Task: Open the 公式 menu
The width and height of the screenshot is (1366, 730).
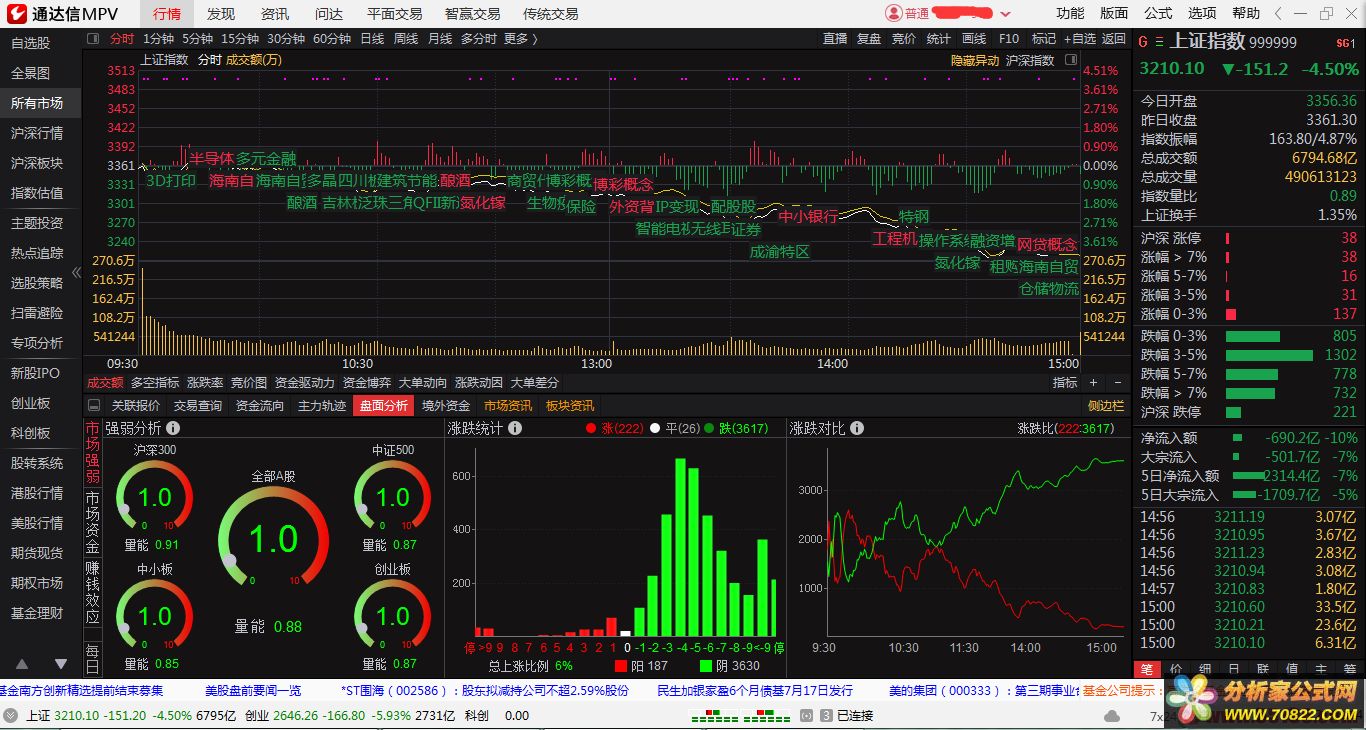Action: pyautogui.click(x=1158, y=13)
